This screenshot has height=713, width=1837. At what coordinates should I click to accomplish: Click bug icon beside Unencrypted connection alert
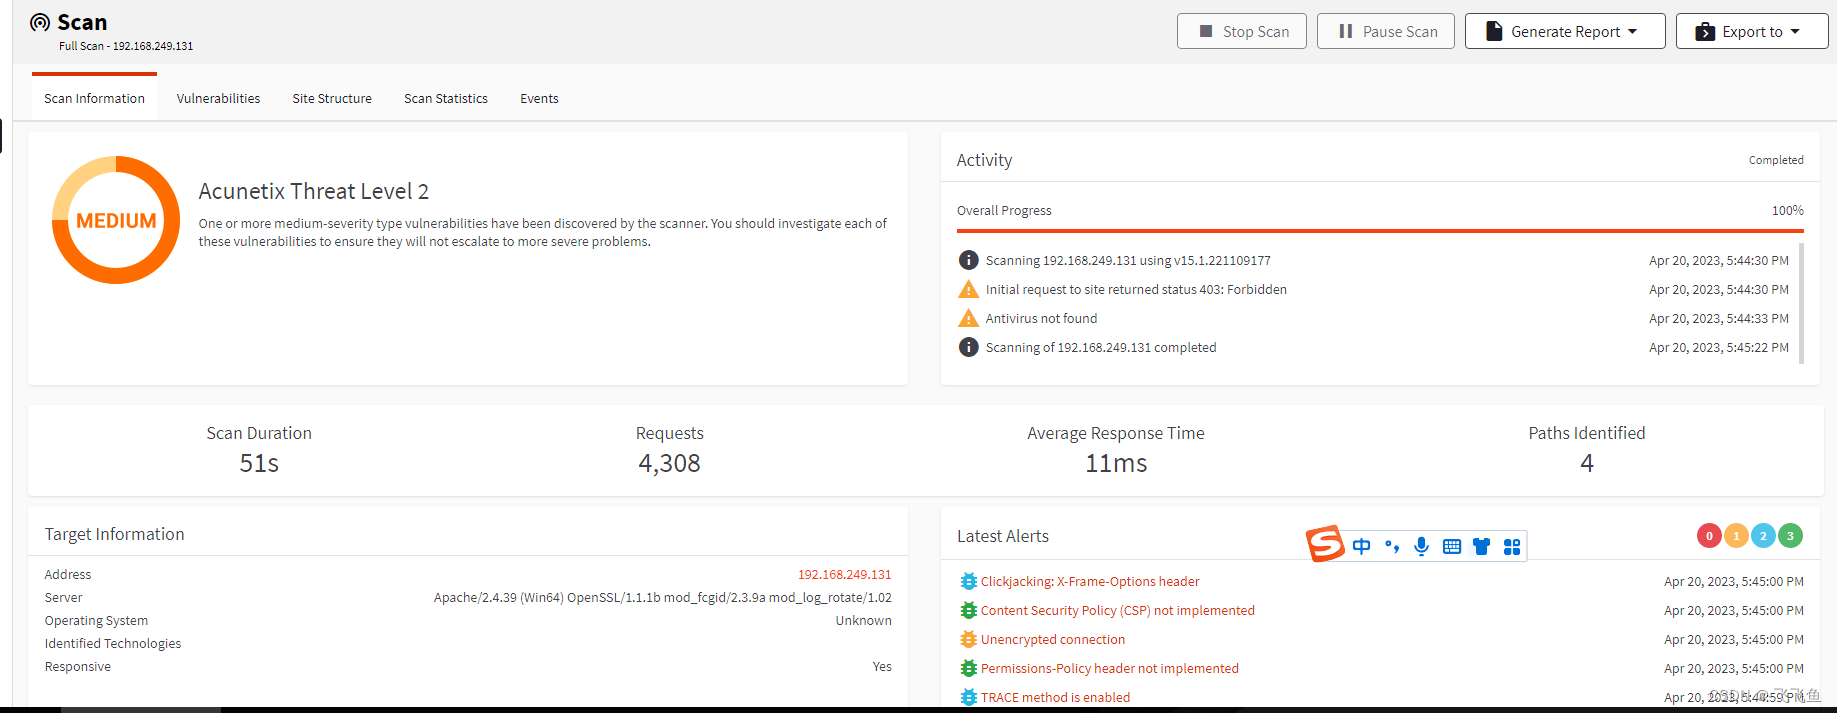point(968,639)
